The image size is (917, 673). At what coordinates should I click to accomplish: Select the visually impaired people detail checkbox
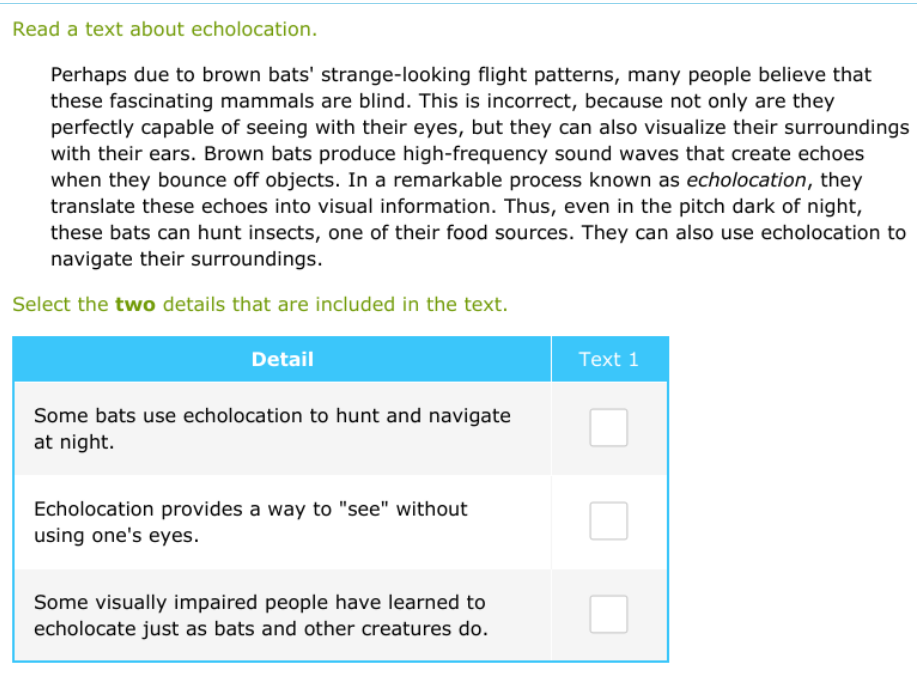(x=608, y=614)
